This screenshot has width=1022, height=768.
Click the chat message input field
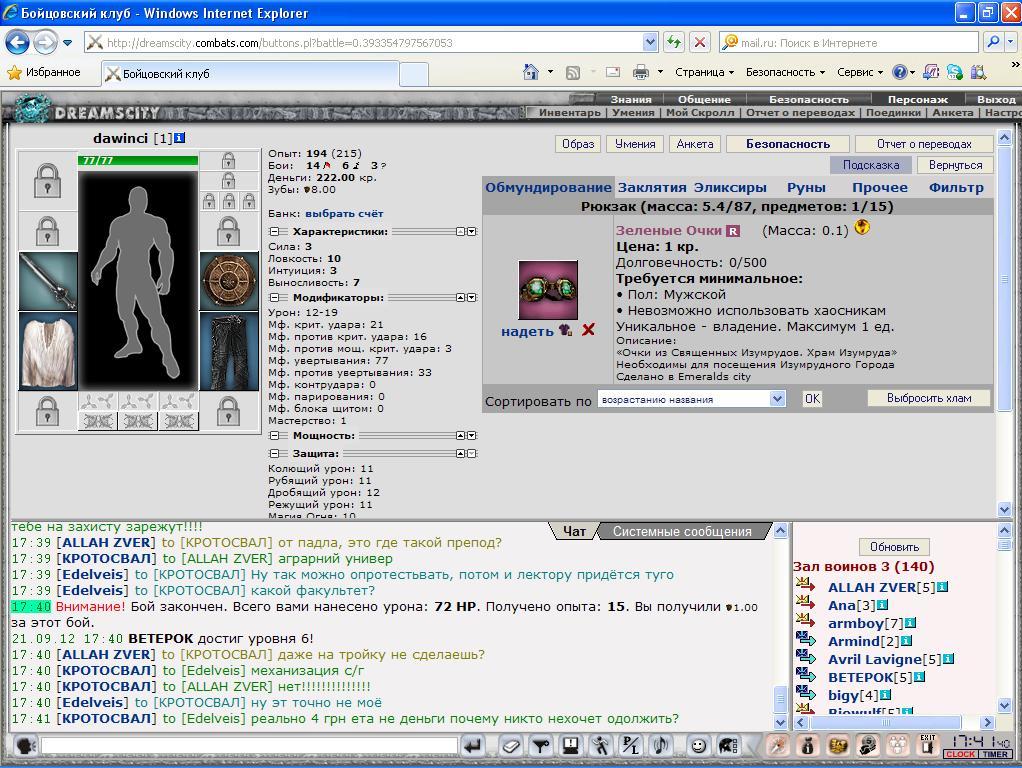[250, 745]
